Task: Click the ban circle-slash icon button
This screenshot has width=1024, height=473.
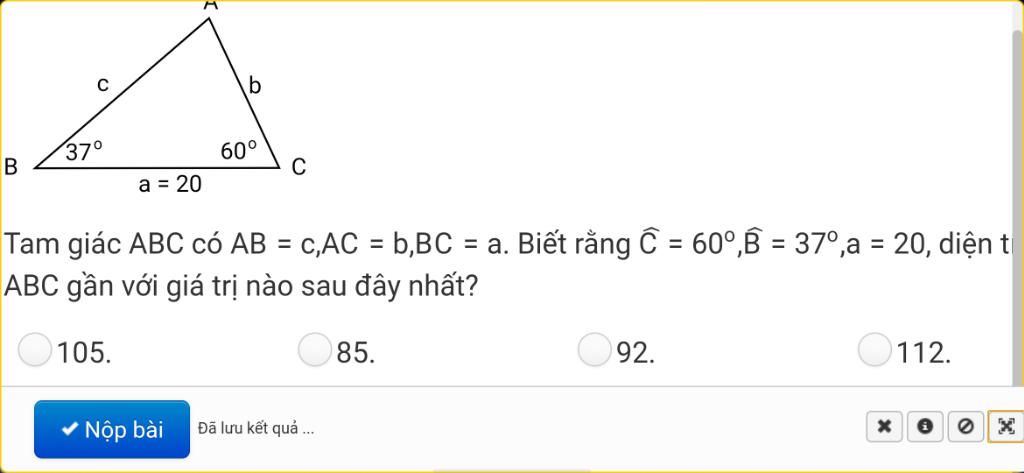Action: coord(965,427)
